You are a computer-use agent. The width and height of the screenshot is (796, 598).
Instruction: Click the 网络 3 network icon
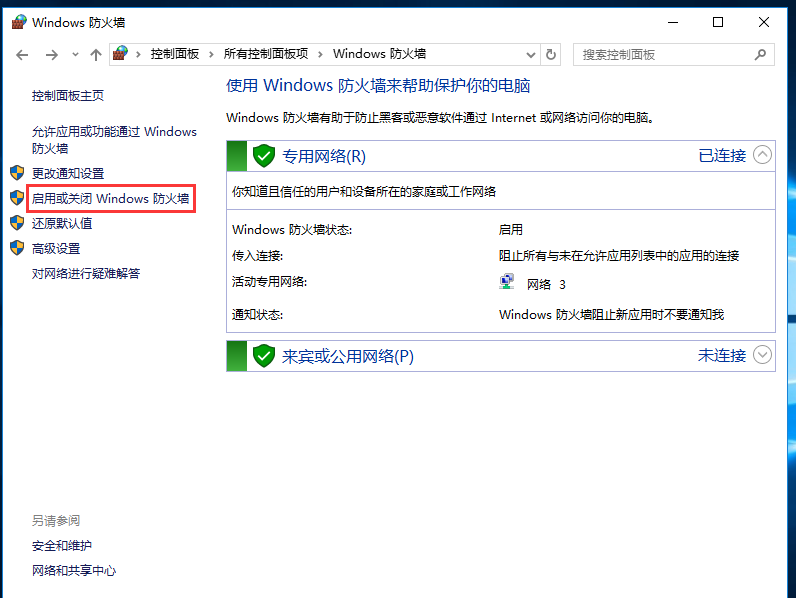pyautogui.click(x=507, y=282)
